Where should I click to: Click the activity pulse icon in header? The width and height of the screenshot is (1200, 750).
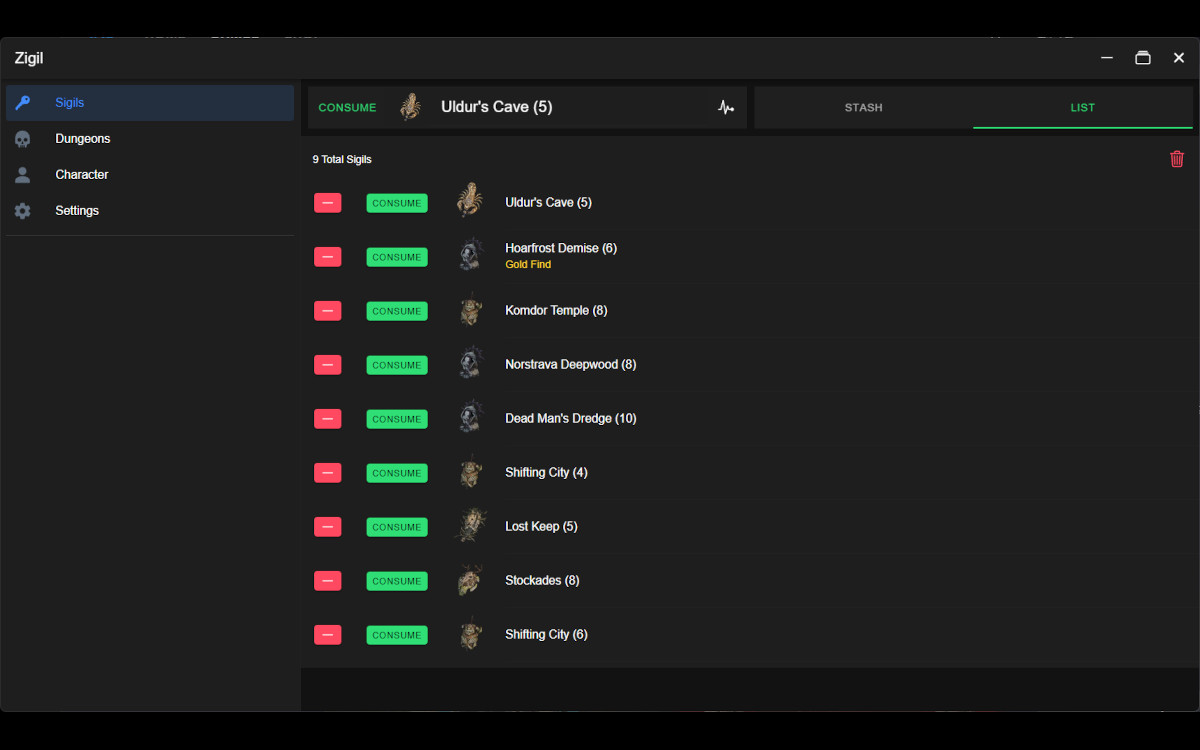click(726, 108)
